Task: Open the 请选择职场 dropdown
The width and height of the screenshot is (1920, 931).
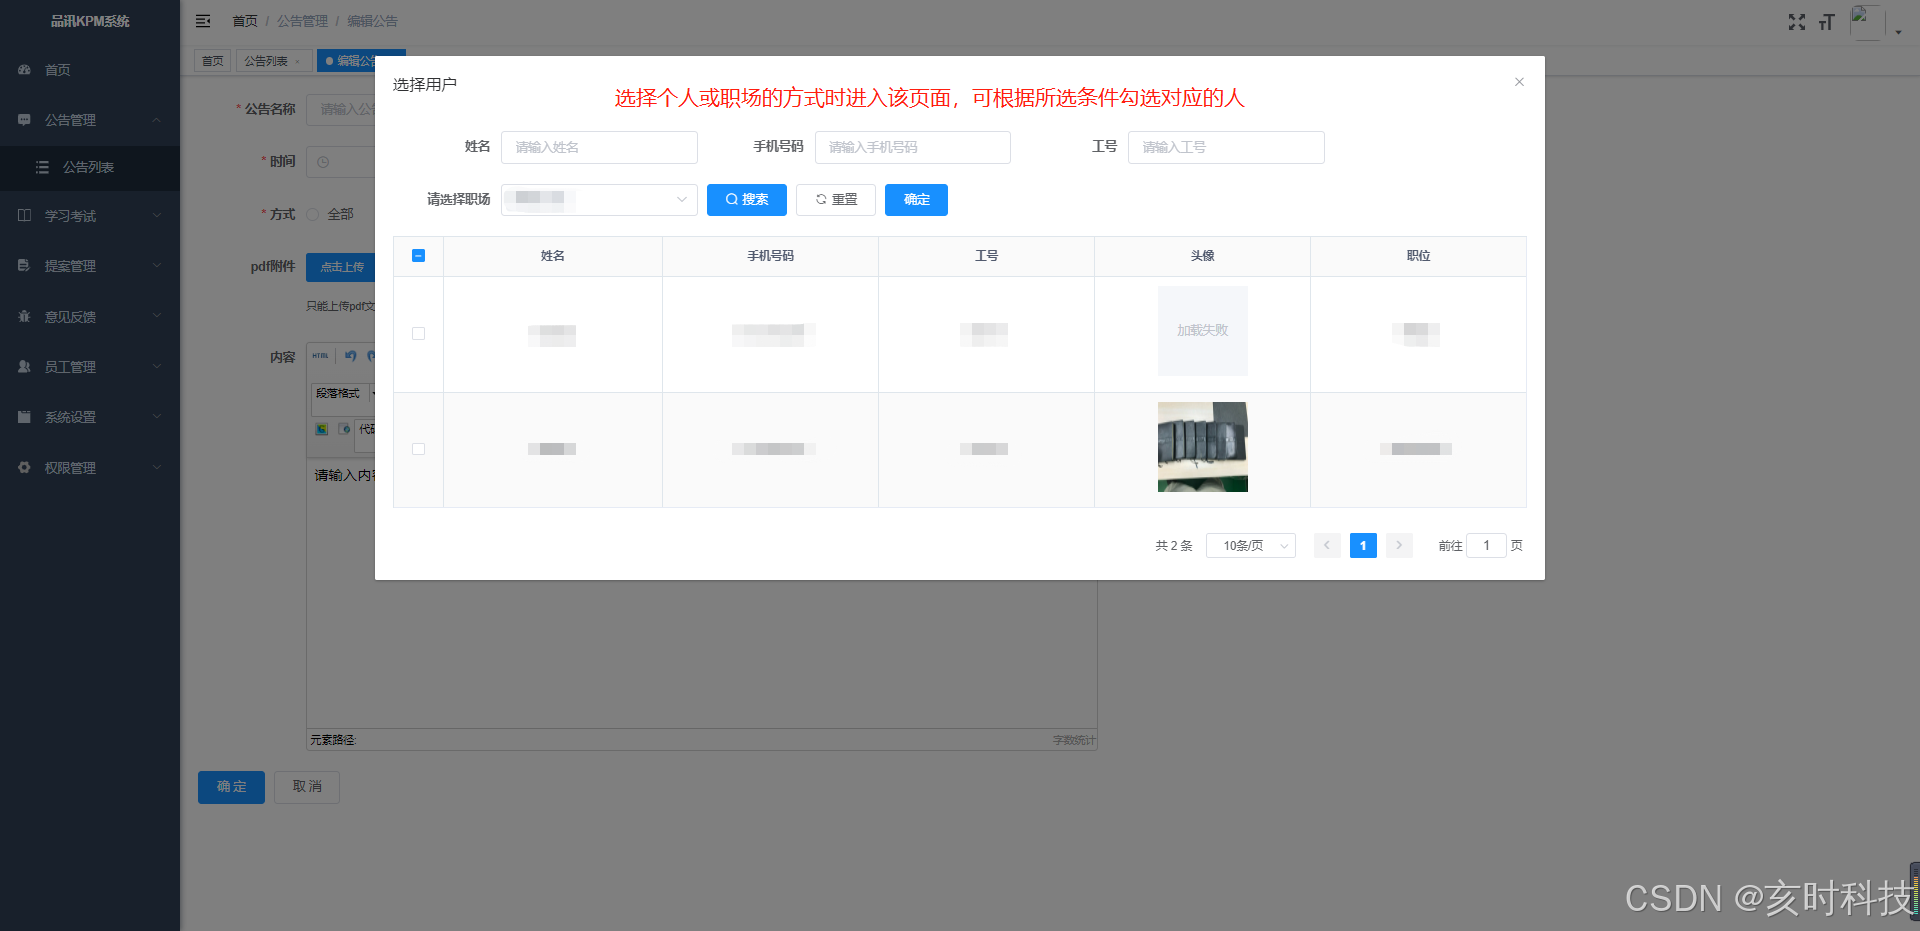Action: pos(599,199)
